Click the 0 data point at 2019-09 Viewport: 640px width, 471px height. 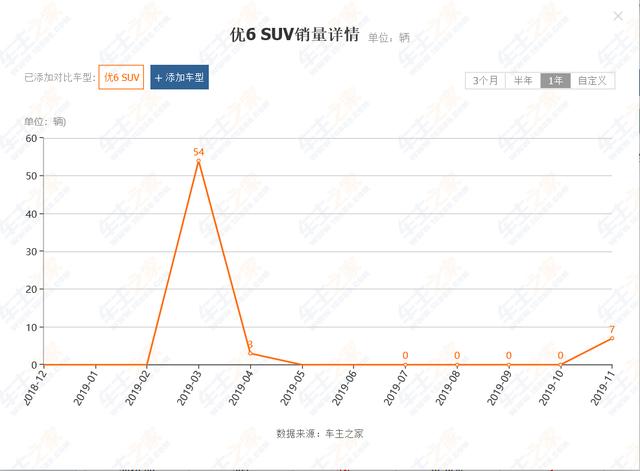pyautogui.click(x=509, y=364)
